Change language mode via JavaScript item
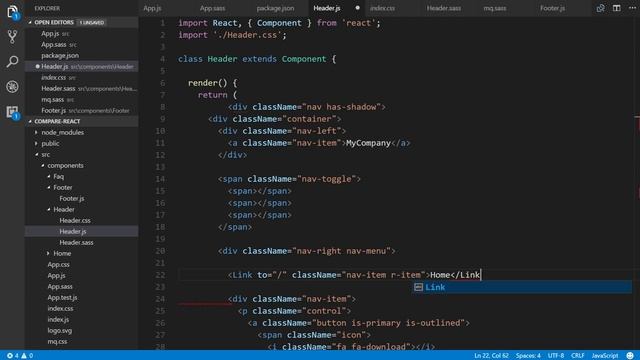 (x=605, y=356)
